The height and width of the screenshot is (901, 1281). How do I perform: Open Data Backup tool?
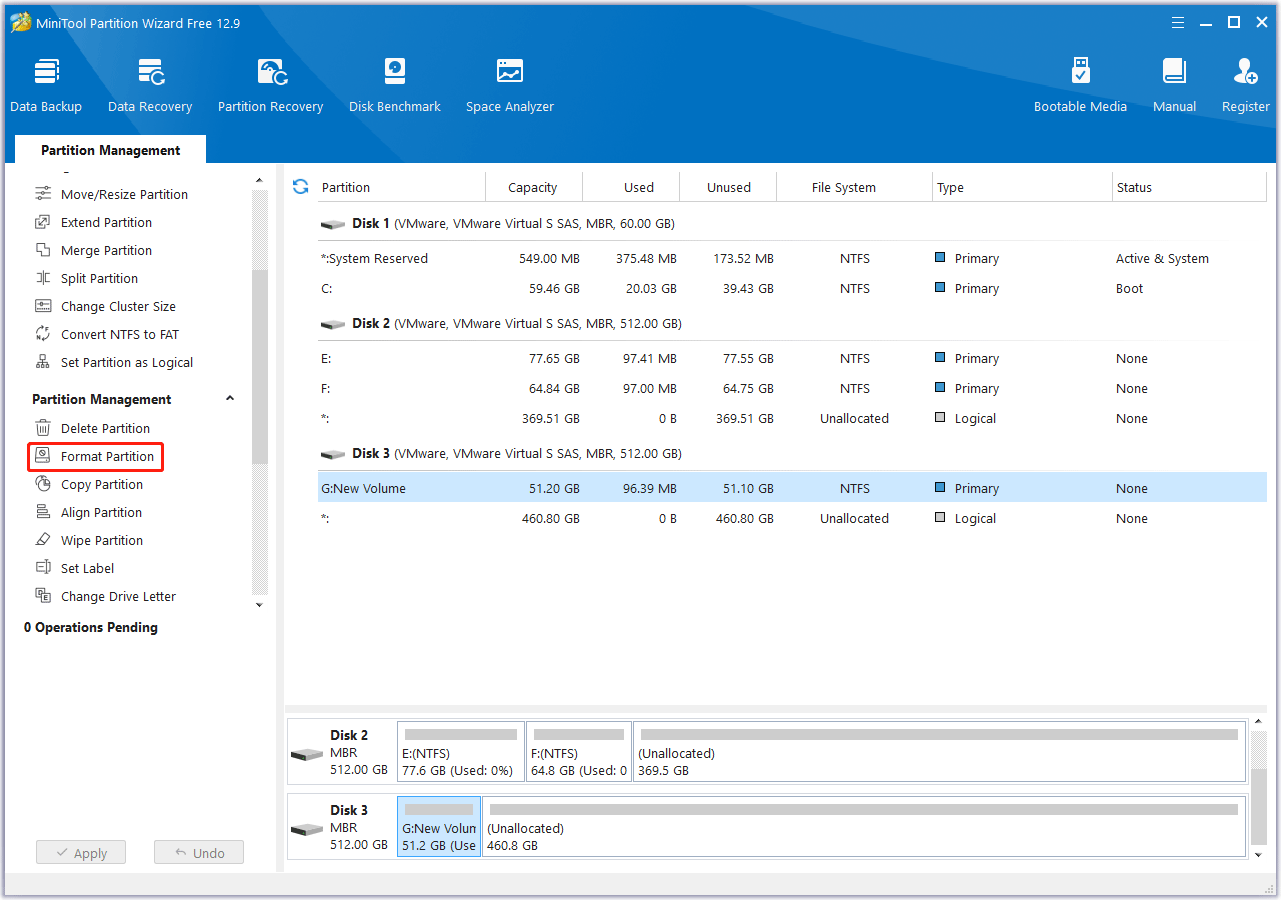pyautogui.click(x=46, y=85)
